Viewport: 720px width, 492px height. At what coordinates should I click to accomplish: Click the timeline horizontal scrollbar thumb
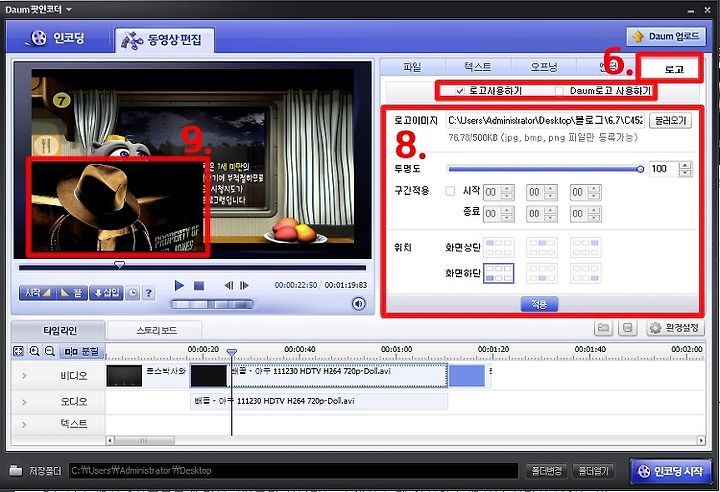(x=144, y=441)
